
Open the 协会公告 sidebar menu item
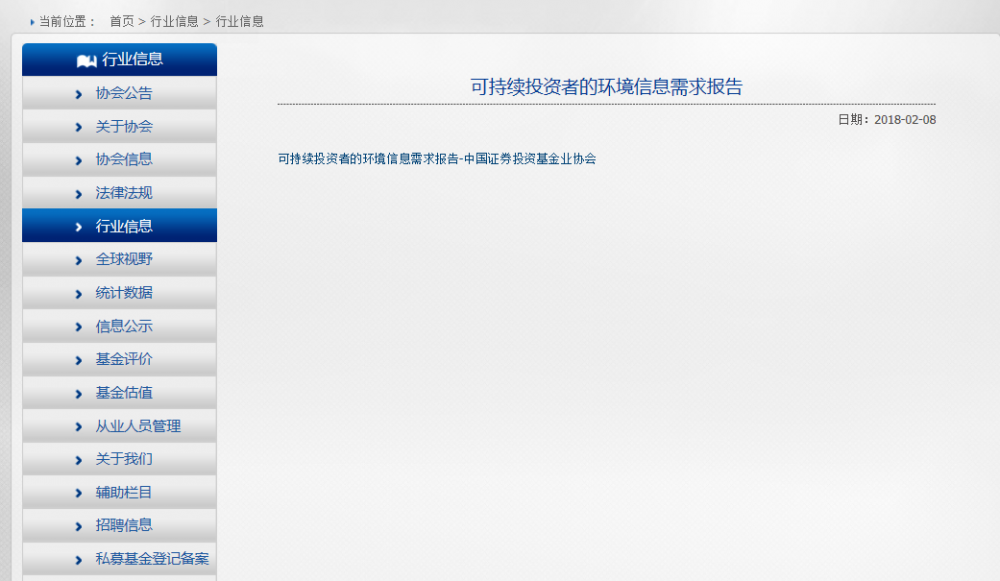[119, 93]
